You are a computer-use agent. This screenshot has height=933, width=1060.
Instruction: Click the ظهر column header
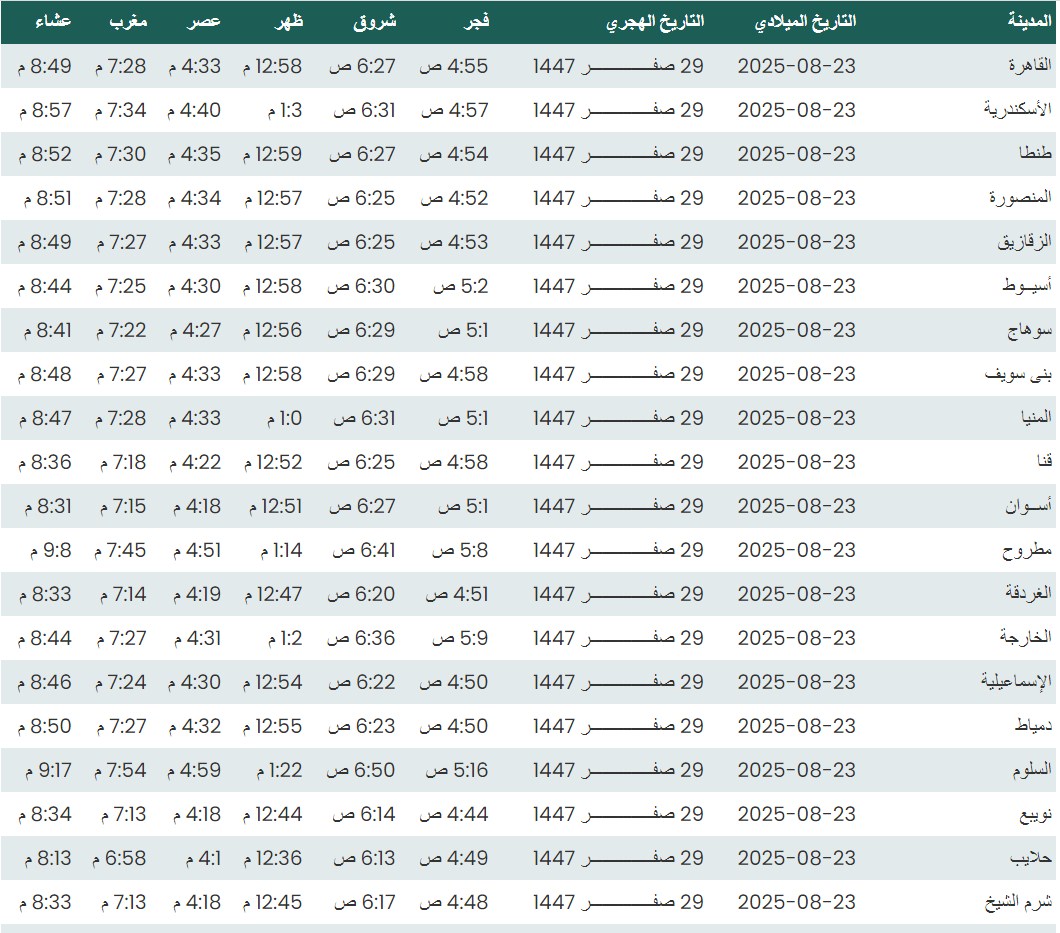(x=288, y=22)
